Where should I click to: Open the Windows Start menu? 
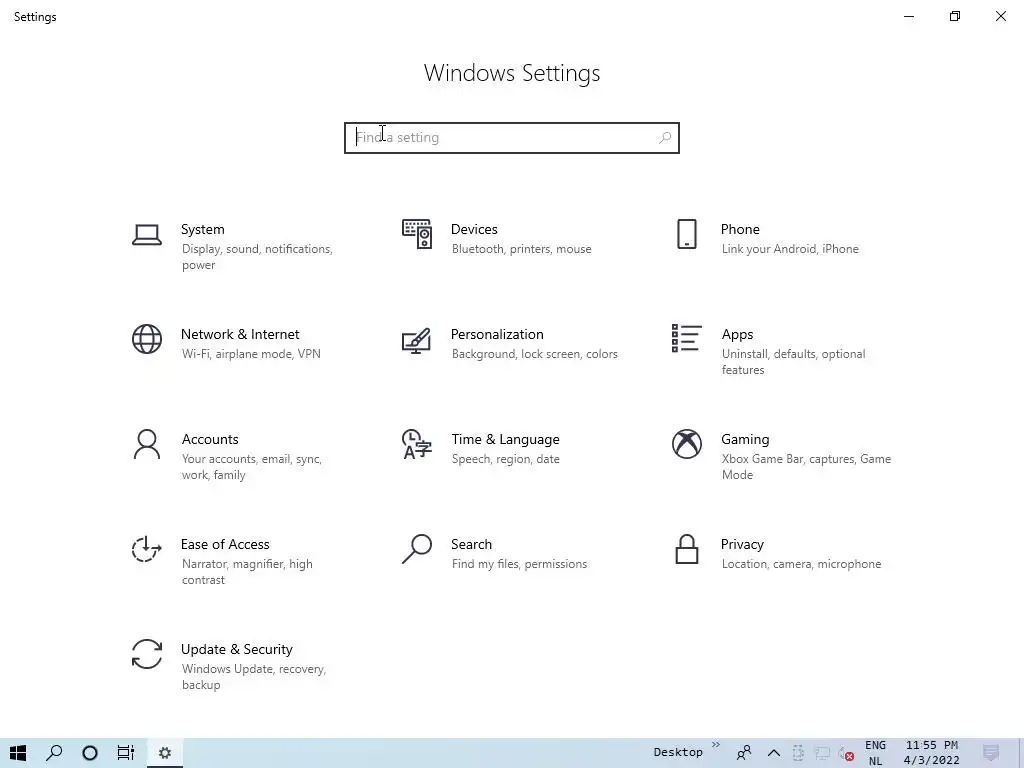pyautogui.click(x=18, y=753)
